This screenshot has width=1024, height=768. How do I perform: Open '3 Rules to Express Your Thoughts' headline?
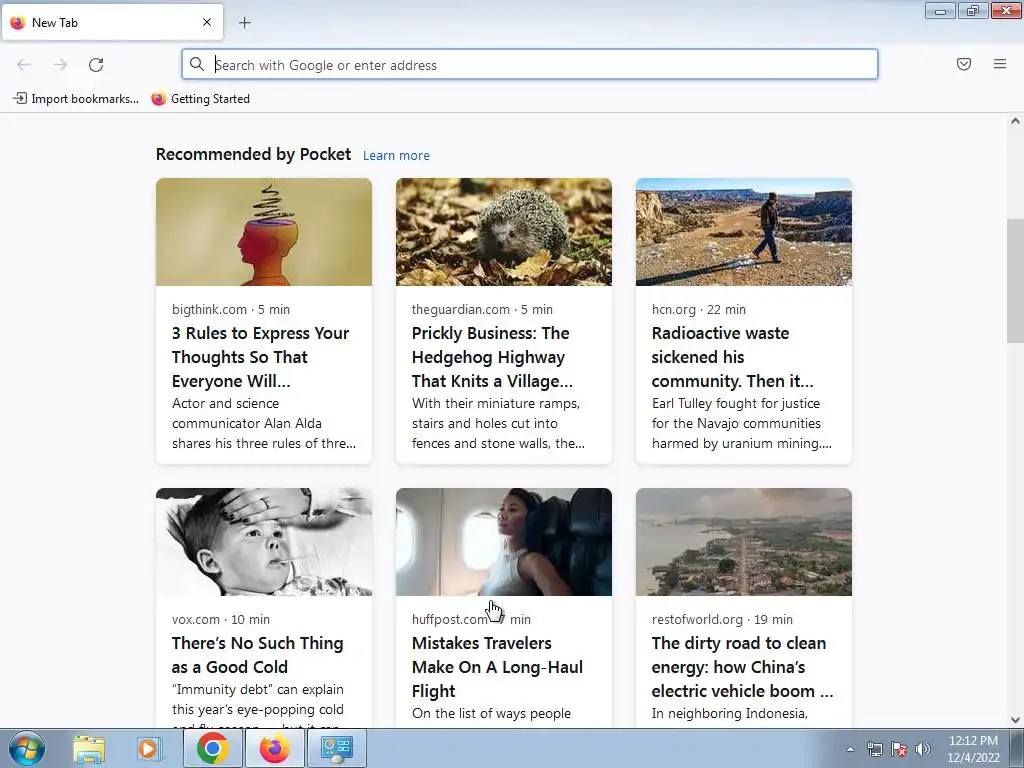pos(261,357)
